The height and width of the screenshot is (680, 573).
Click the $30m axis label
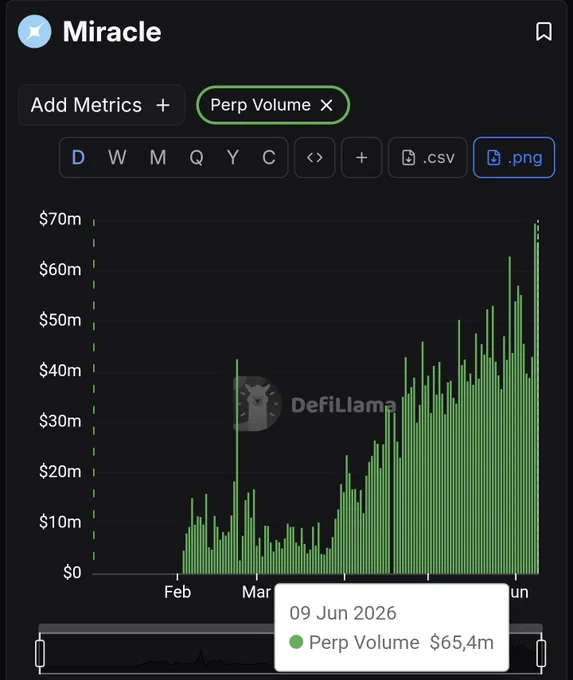60,421
